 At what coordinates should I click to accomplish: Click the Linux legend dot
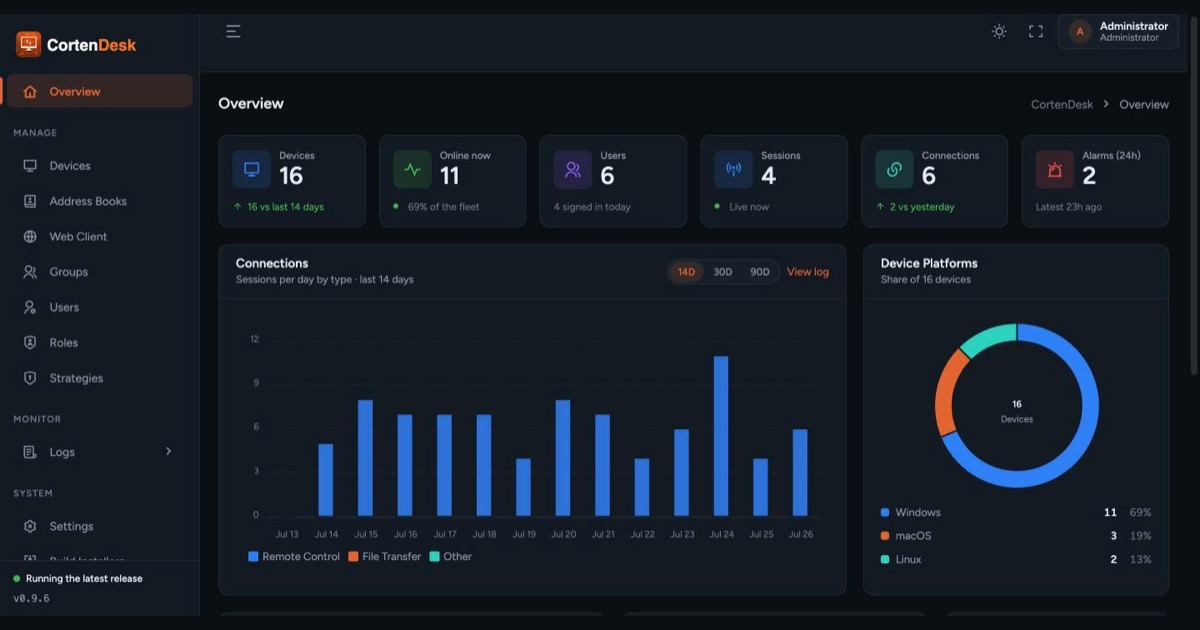coord(885,560)
